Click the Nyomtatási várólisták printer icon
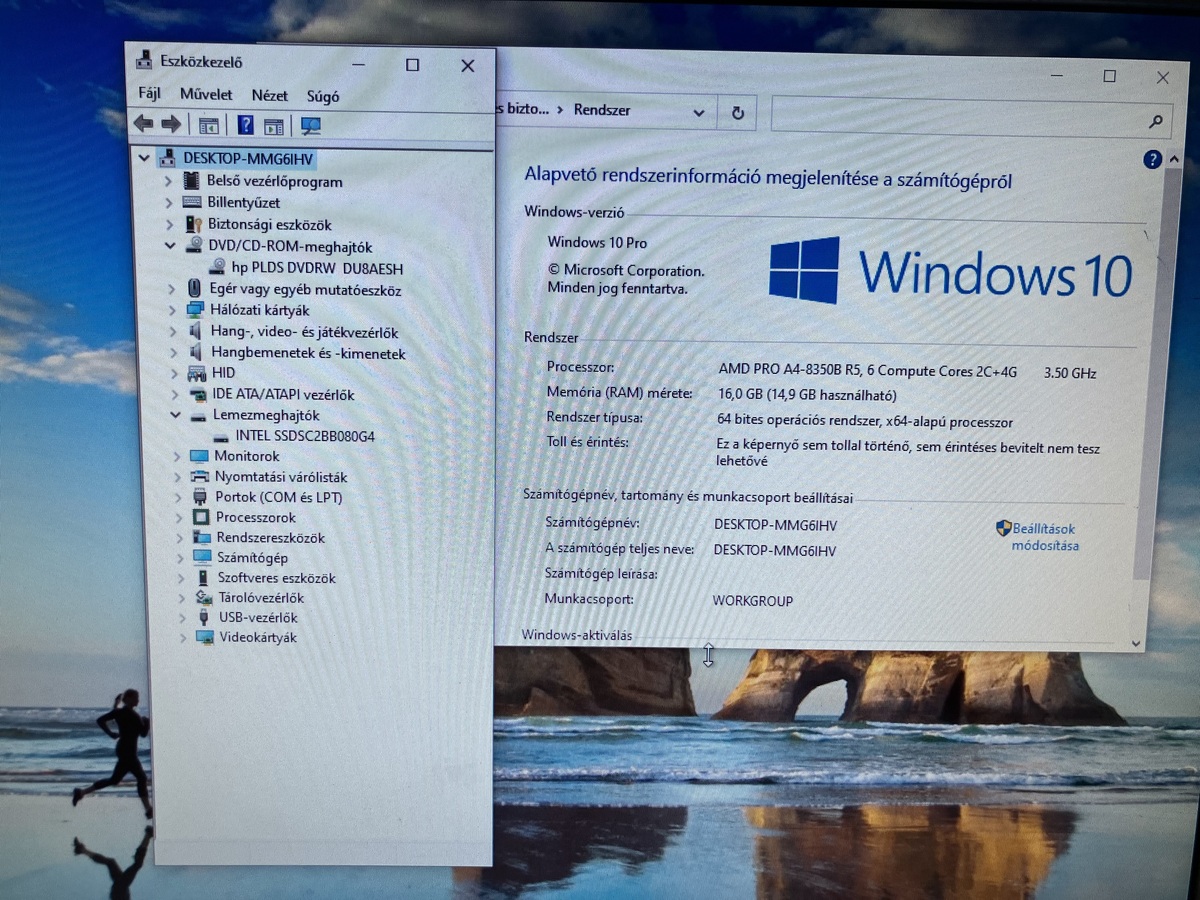The width and height of the screenshot is (1200, 900). (200, 477)
